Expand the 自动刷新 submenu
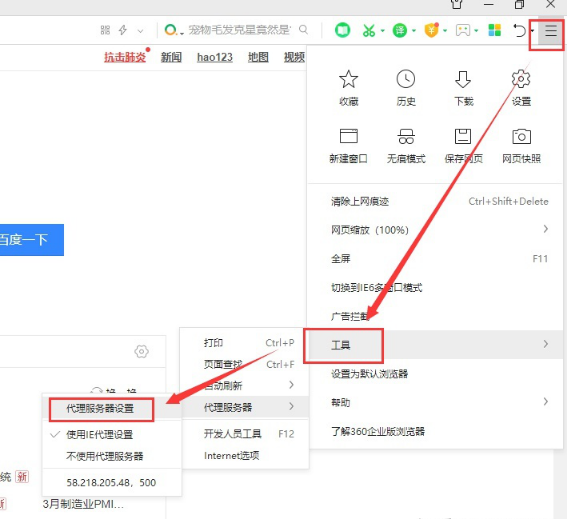567x519 pixels. (245, 386)
